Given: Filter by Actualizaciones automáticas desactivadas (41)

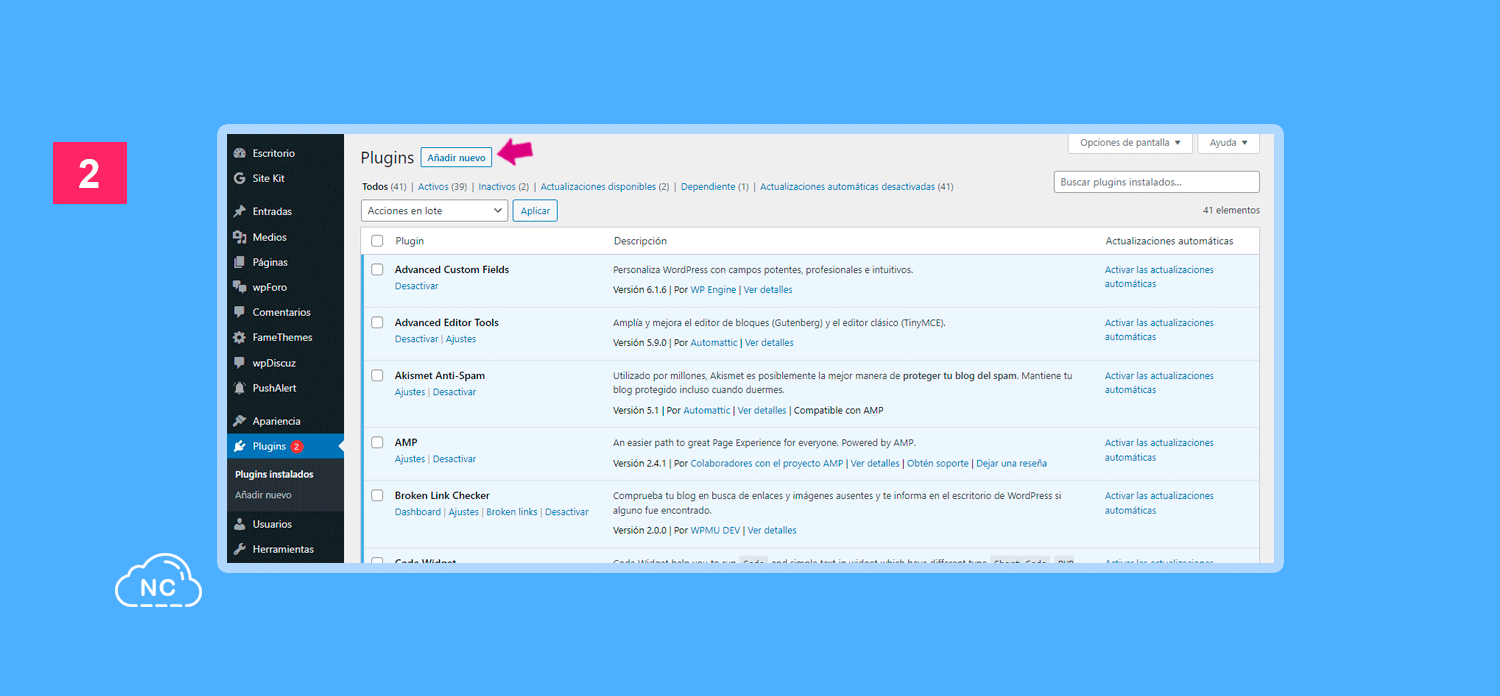Looking at the screenshot, I should (x=857, y=187).
